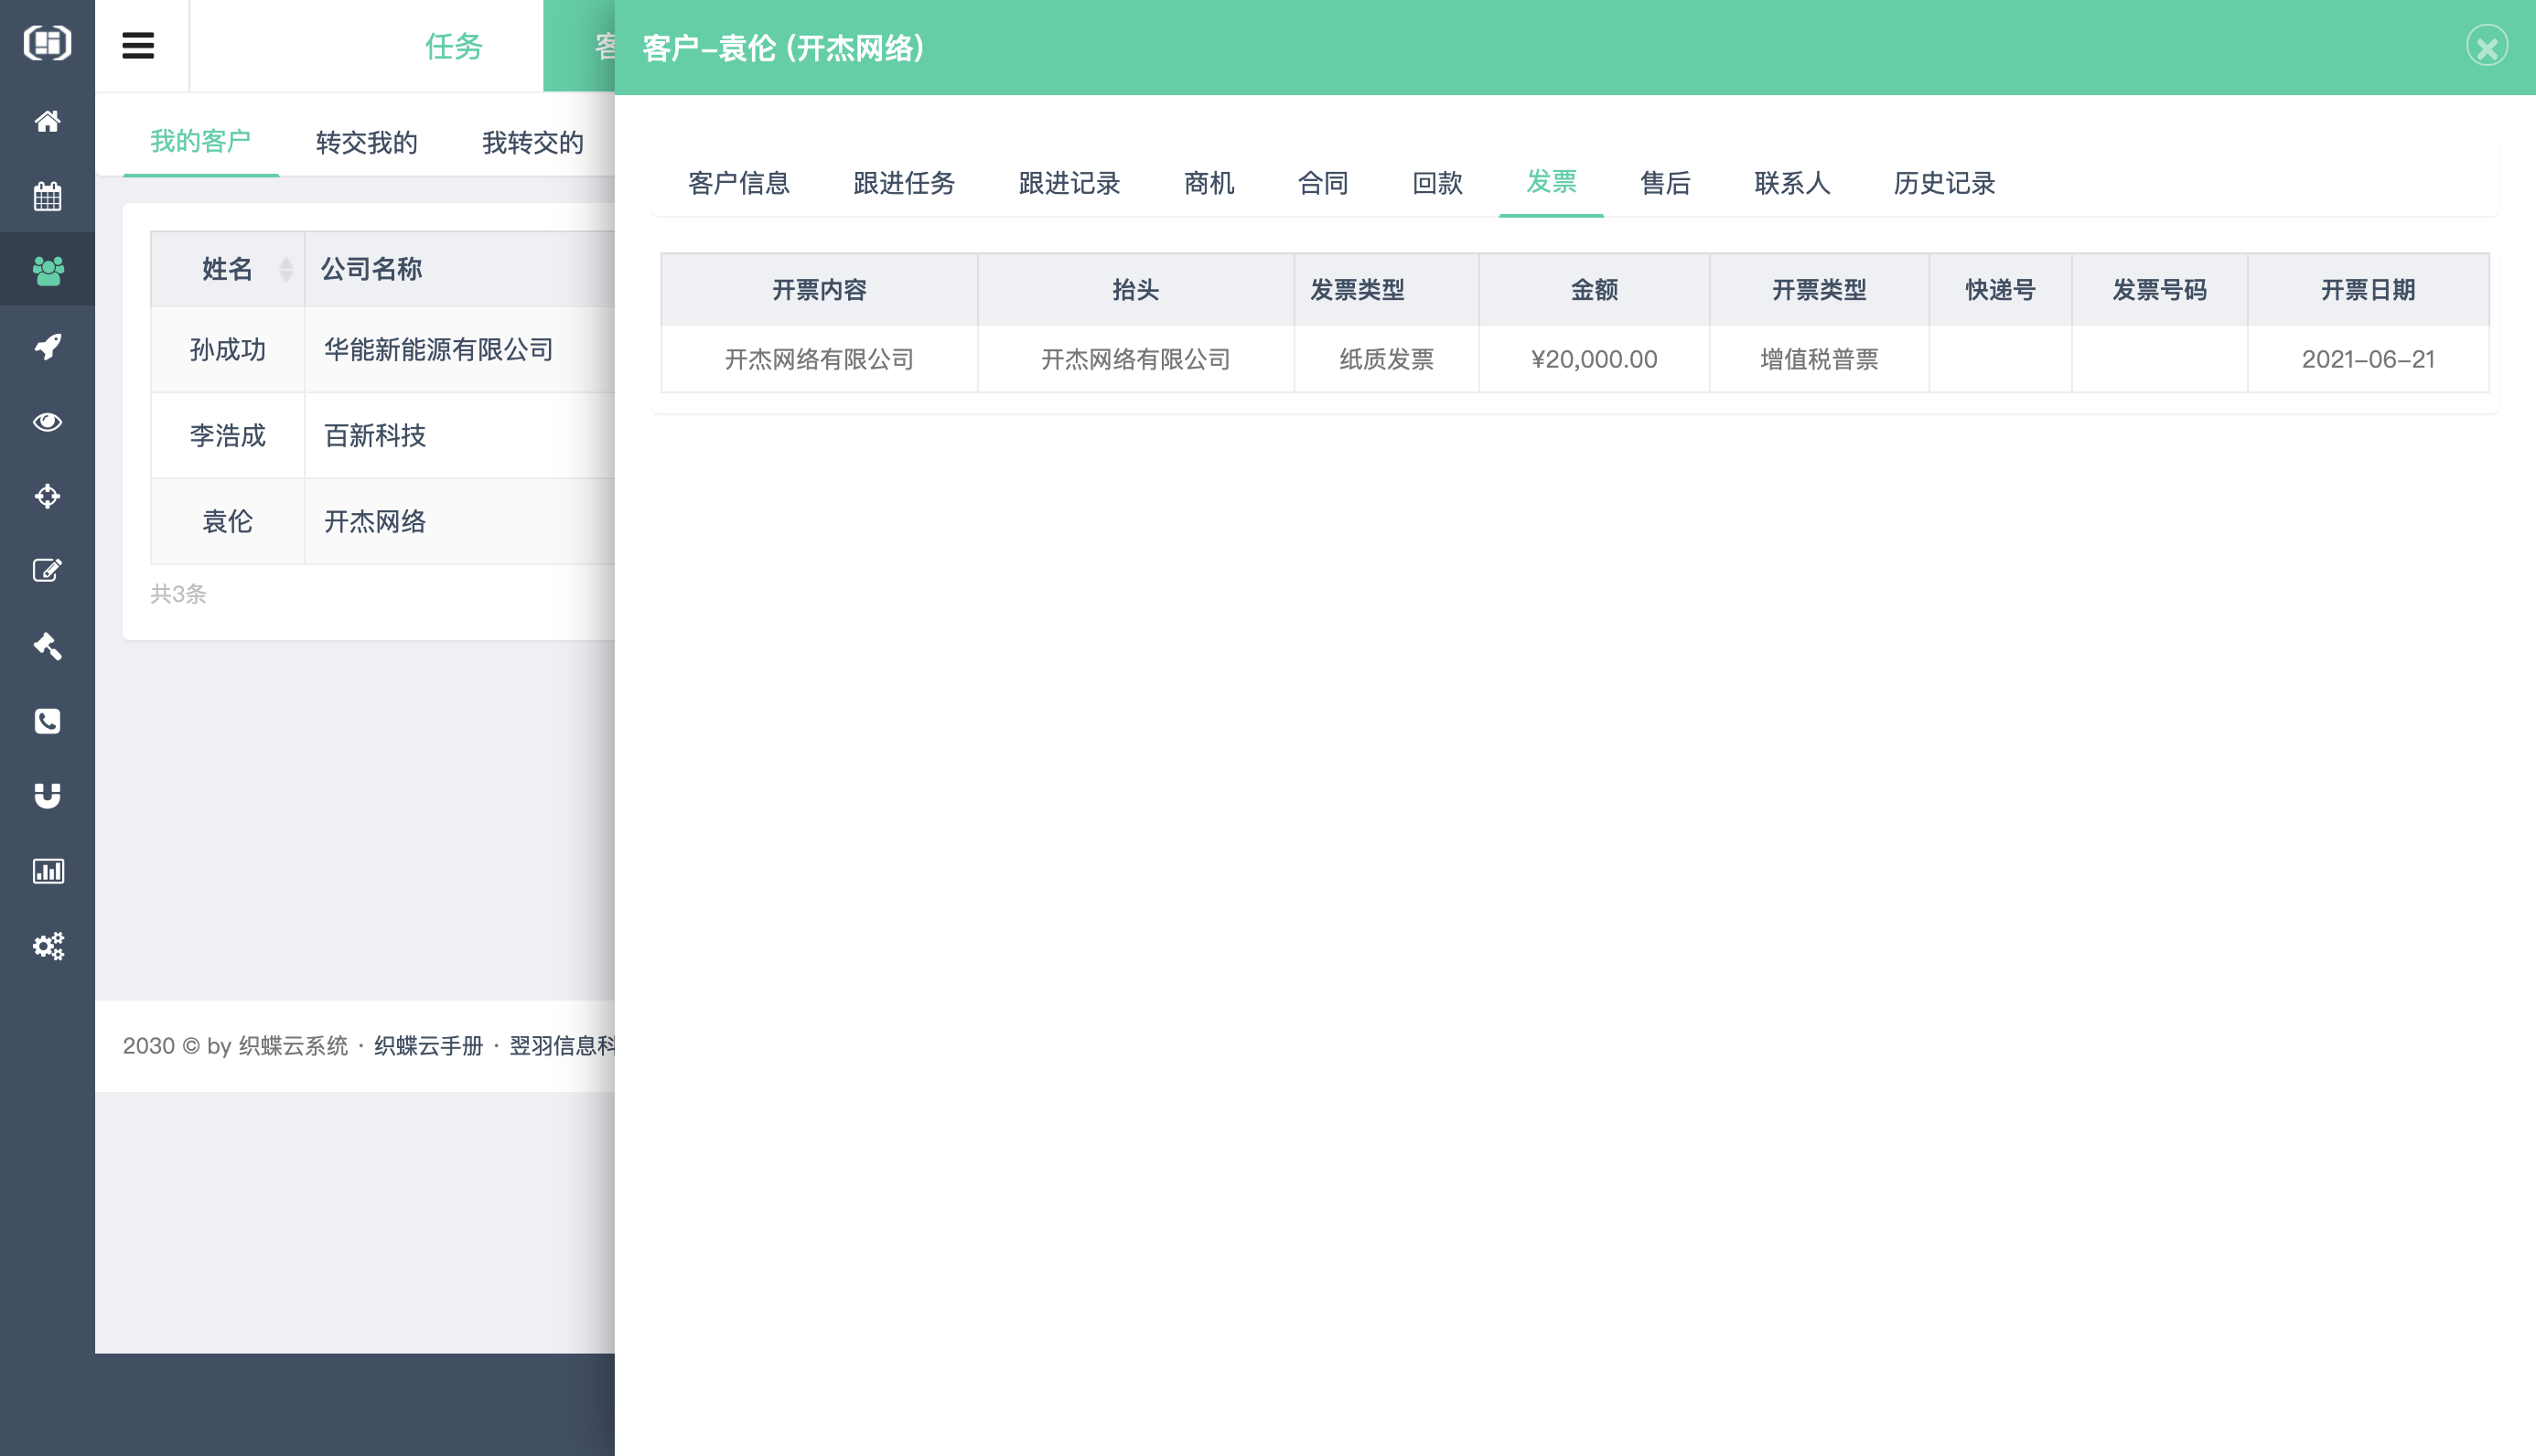Open the compose/edit icon
This screenshot has height=1456, width=2536.
pos(47,570)
